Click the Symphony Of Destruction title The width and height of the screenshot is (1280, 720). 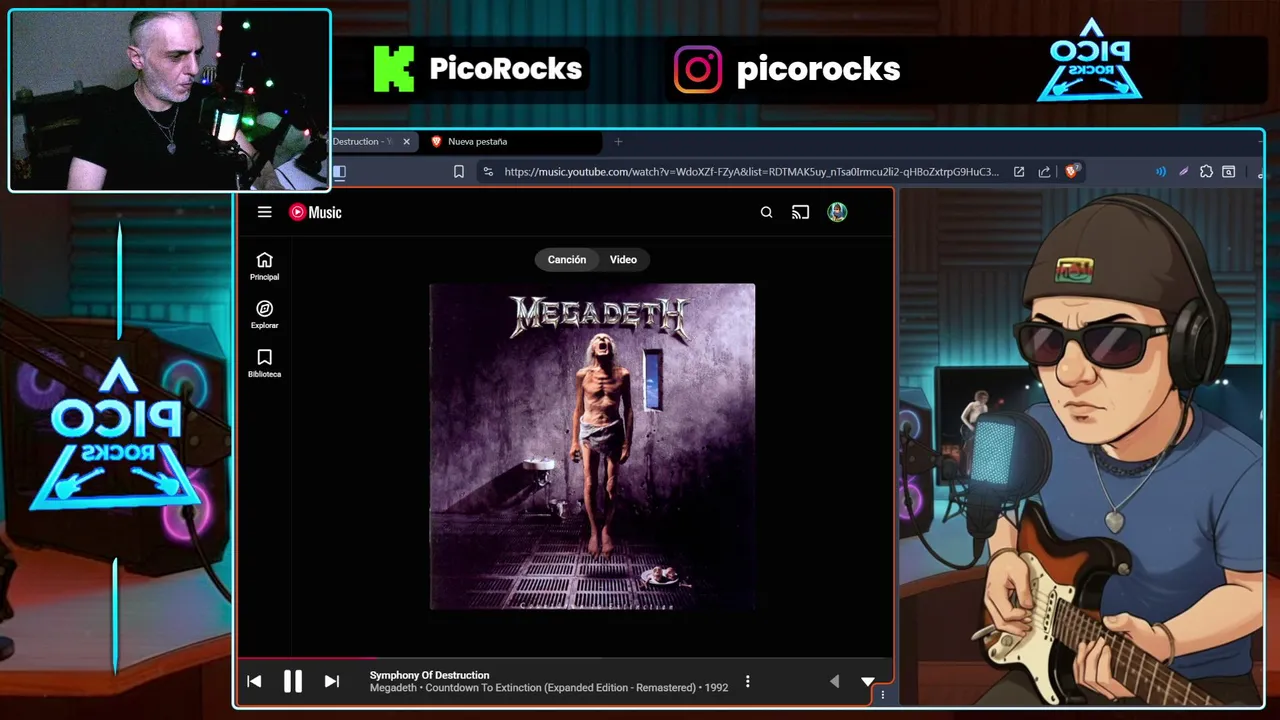(x=429, y=675)
